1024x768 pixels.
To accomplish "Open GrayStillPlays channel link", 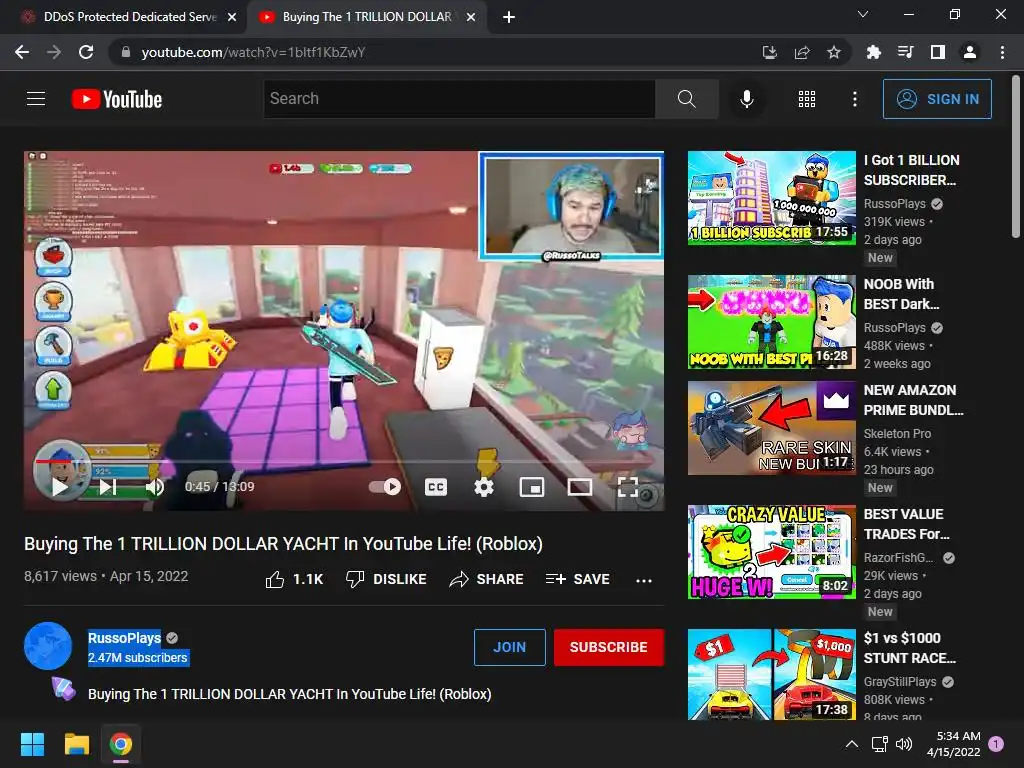I will tap(900, 682).
